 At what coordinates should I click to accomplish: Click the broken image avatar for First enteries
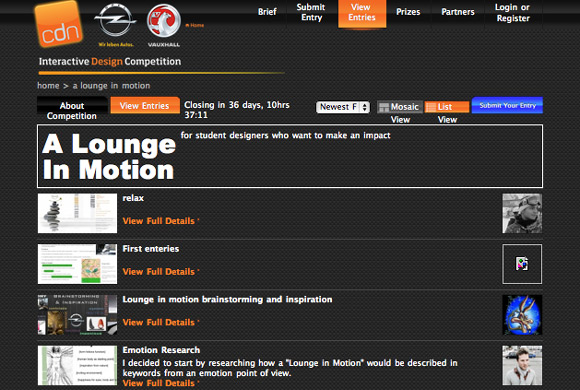pyautogui.click(x=522, y=264)
